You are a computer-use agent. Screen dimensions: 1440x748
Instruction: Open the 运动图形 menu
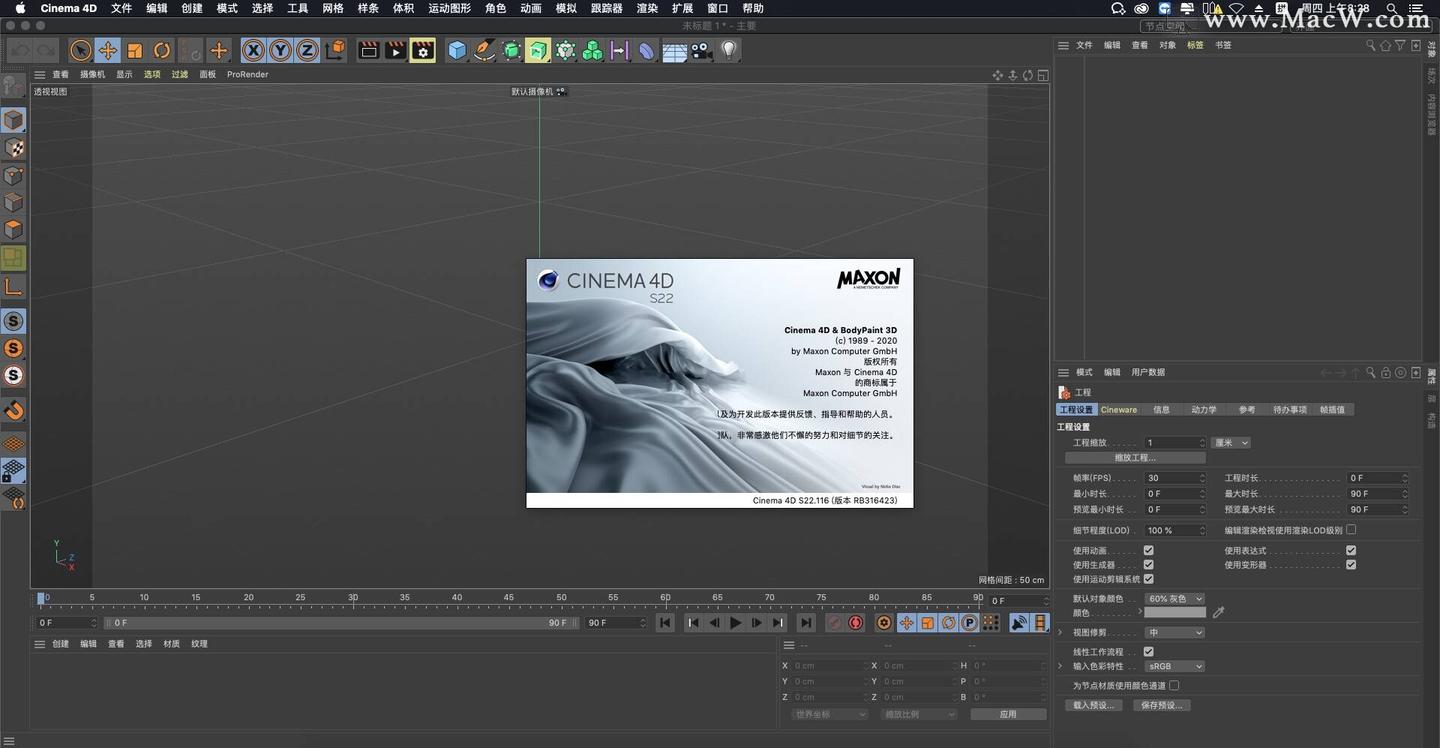(x=449, y=8)
